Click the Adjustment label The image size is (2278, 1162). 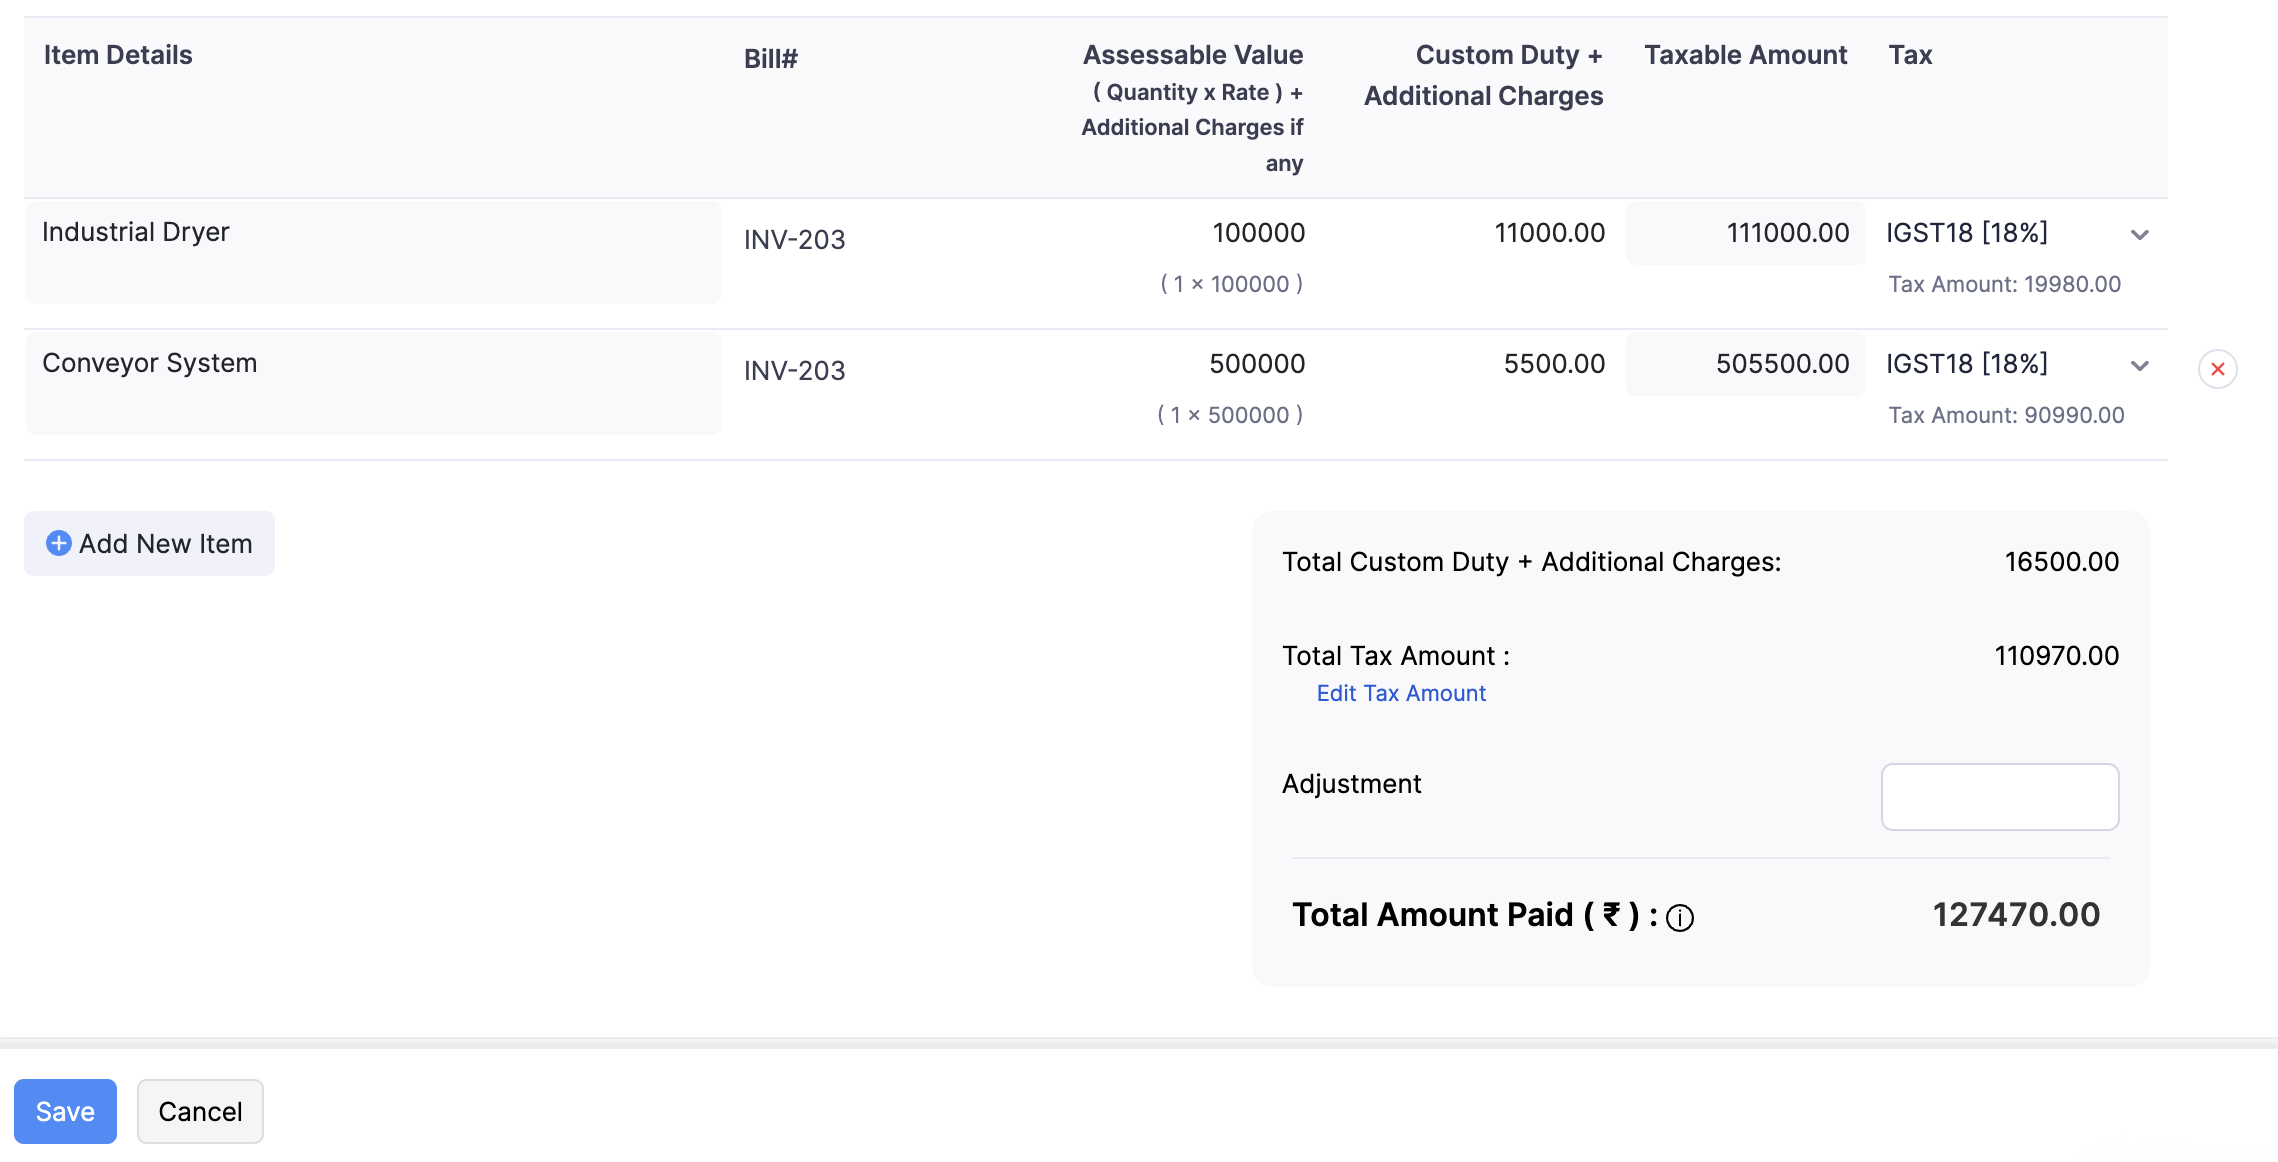pyautogui.click(x=1351, y=784)
